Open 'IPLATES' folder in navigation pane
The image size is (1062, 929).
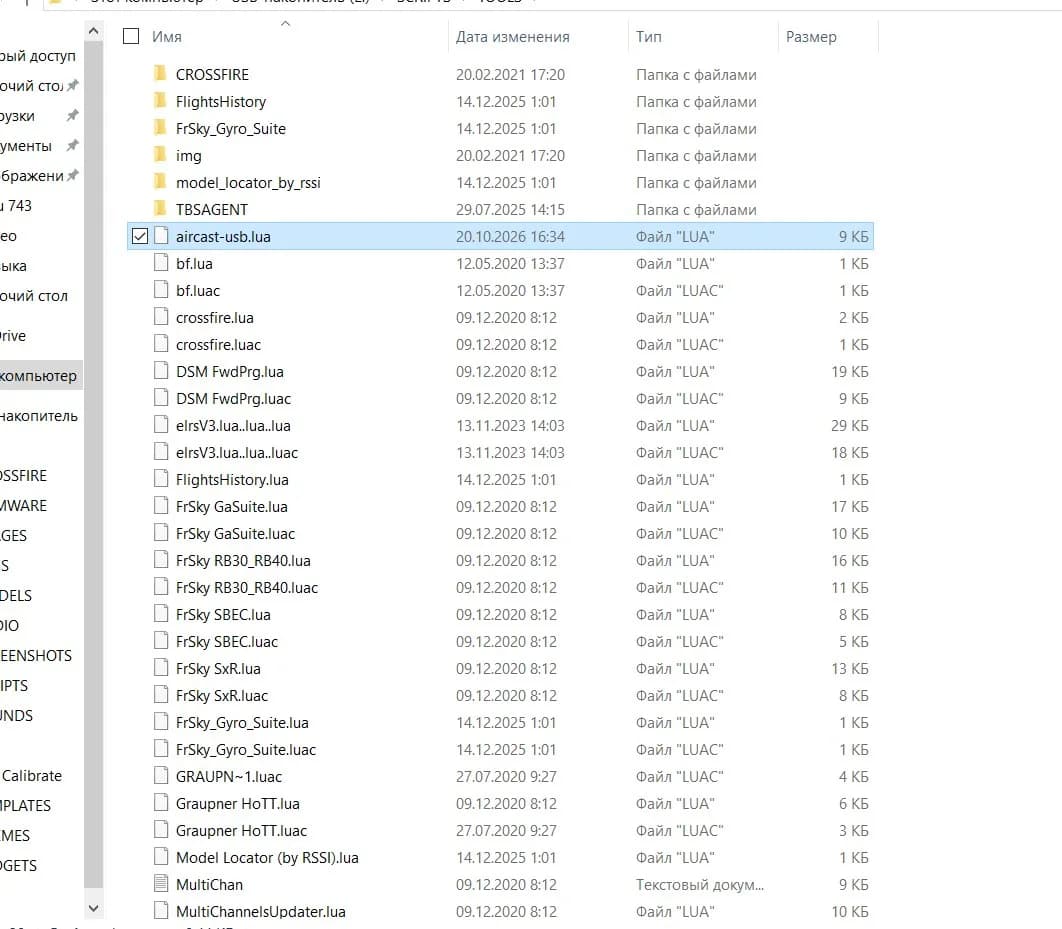click(x=26, y=806)
